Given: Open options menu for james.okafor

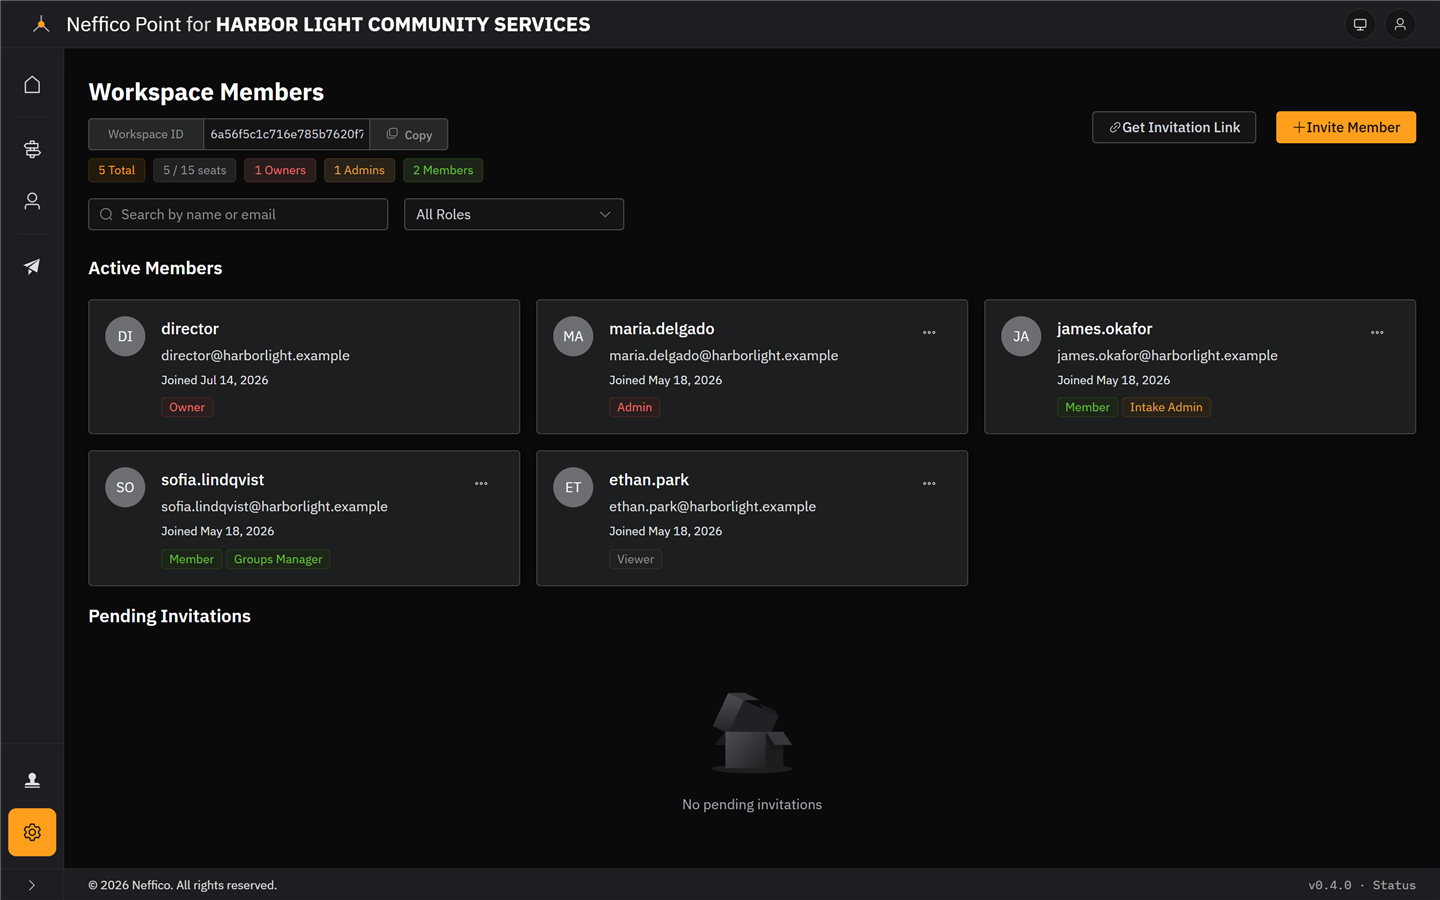Looking at the screenshot, I should point(1377,332).
